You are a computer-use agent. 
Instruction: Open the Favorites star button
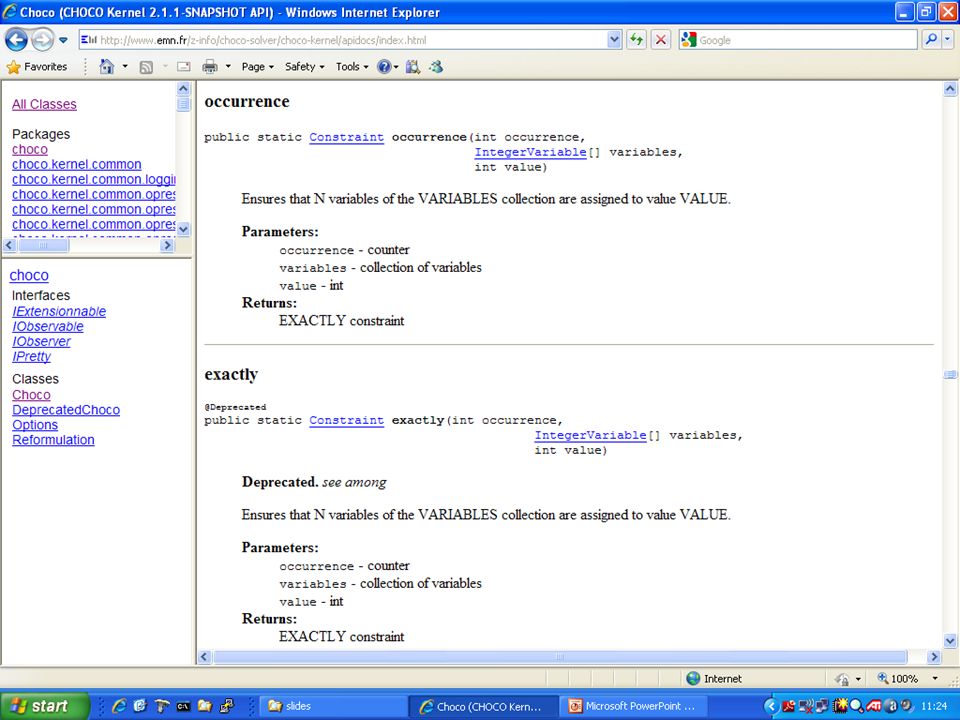coord(37,67)
